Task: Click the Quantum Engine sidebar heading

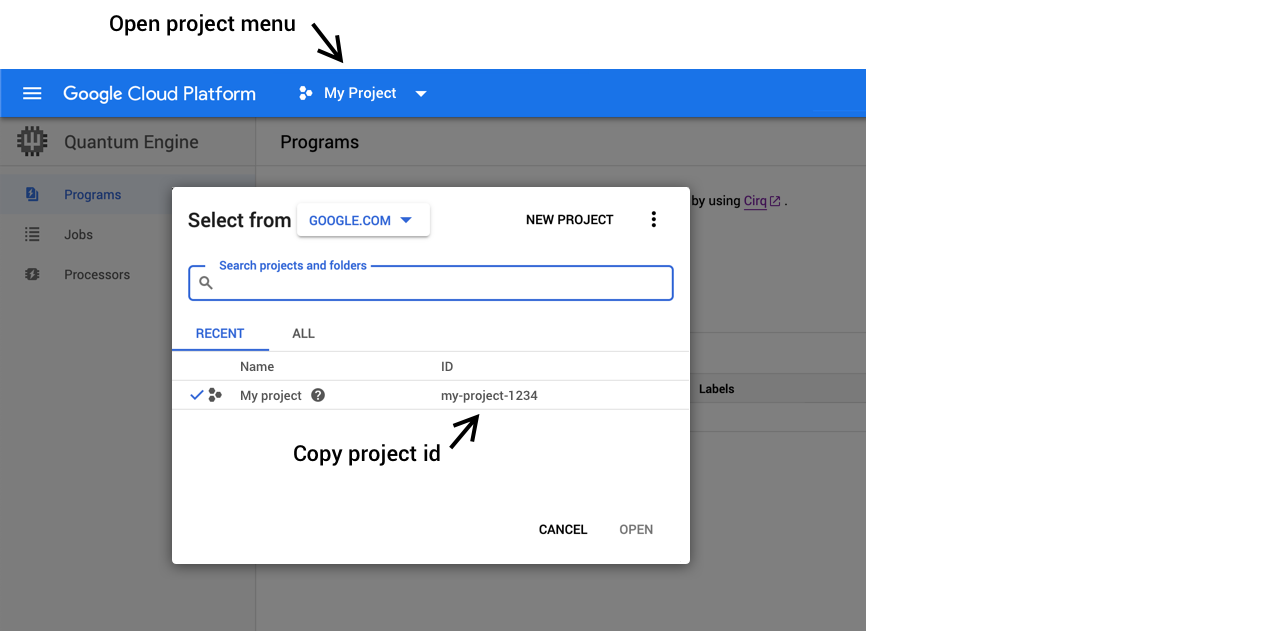Action: 131,142
